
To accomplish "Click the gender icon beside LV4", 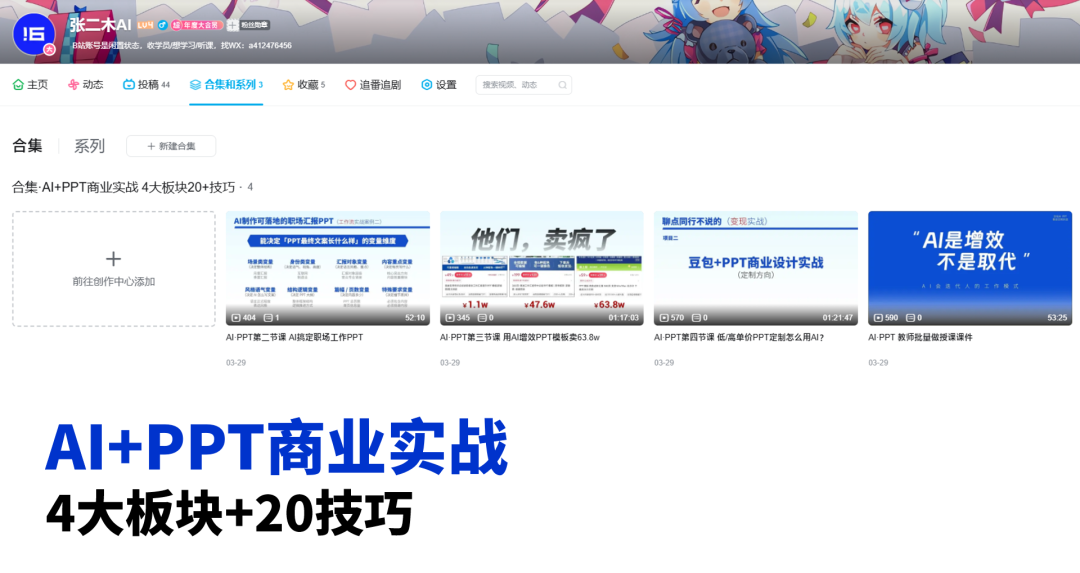I will tap(163, 25).
